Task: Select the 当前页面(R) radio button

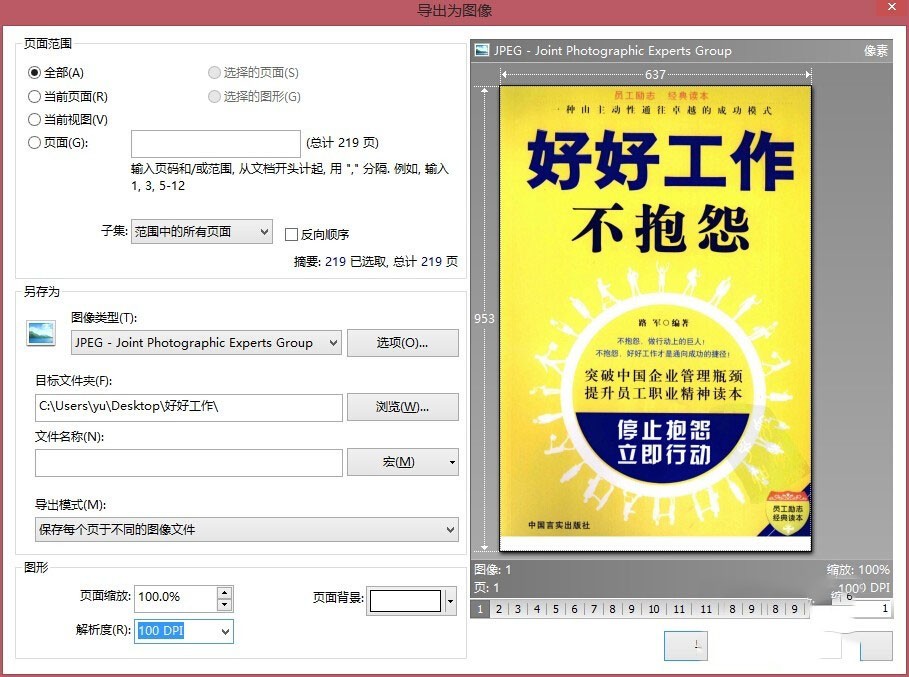Action: pos(35,96)
